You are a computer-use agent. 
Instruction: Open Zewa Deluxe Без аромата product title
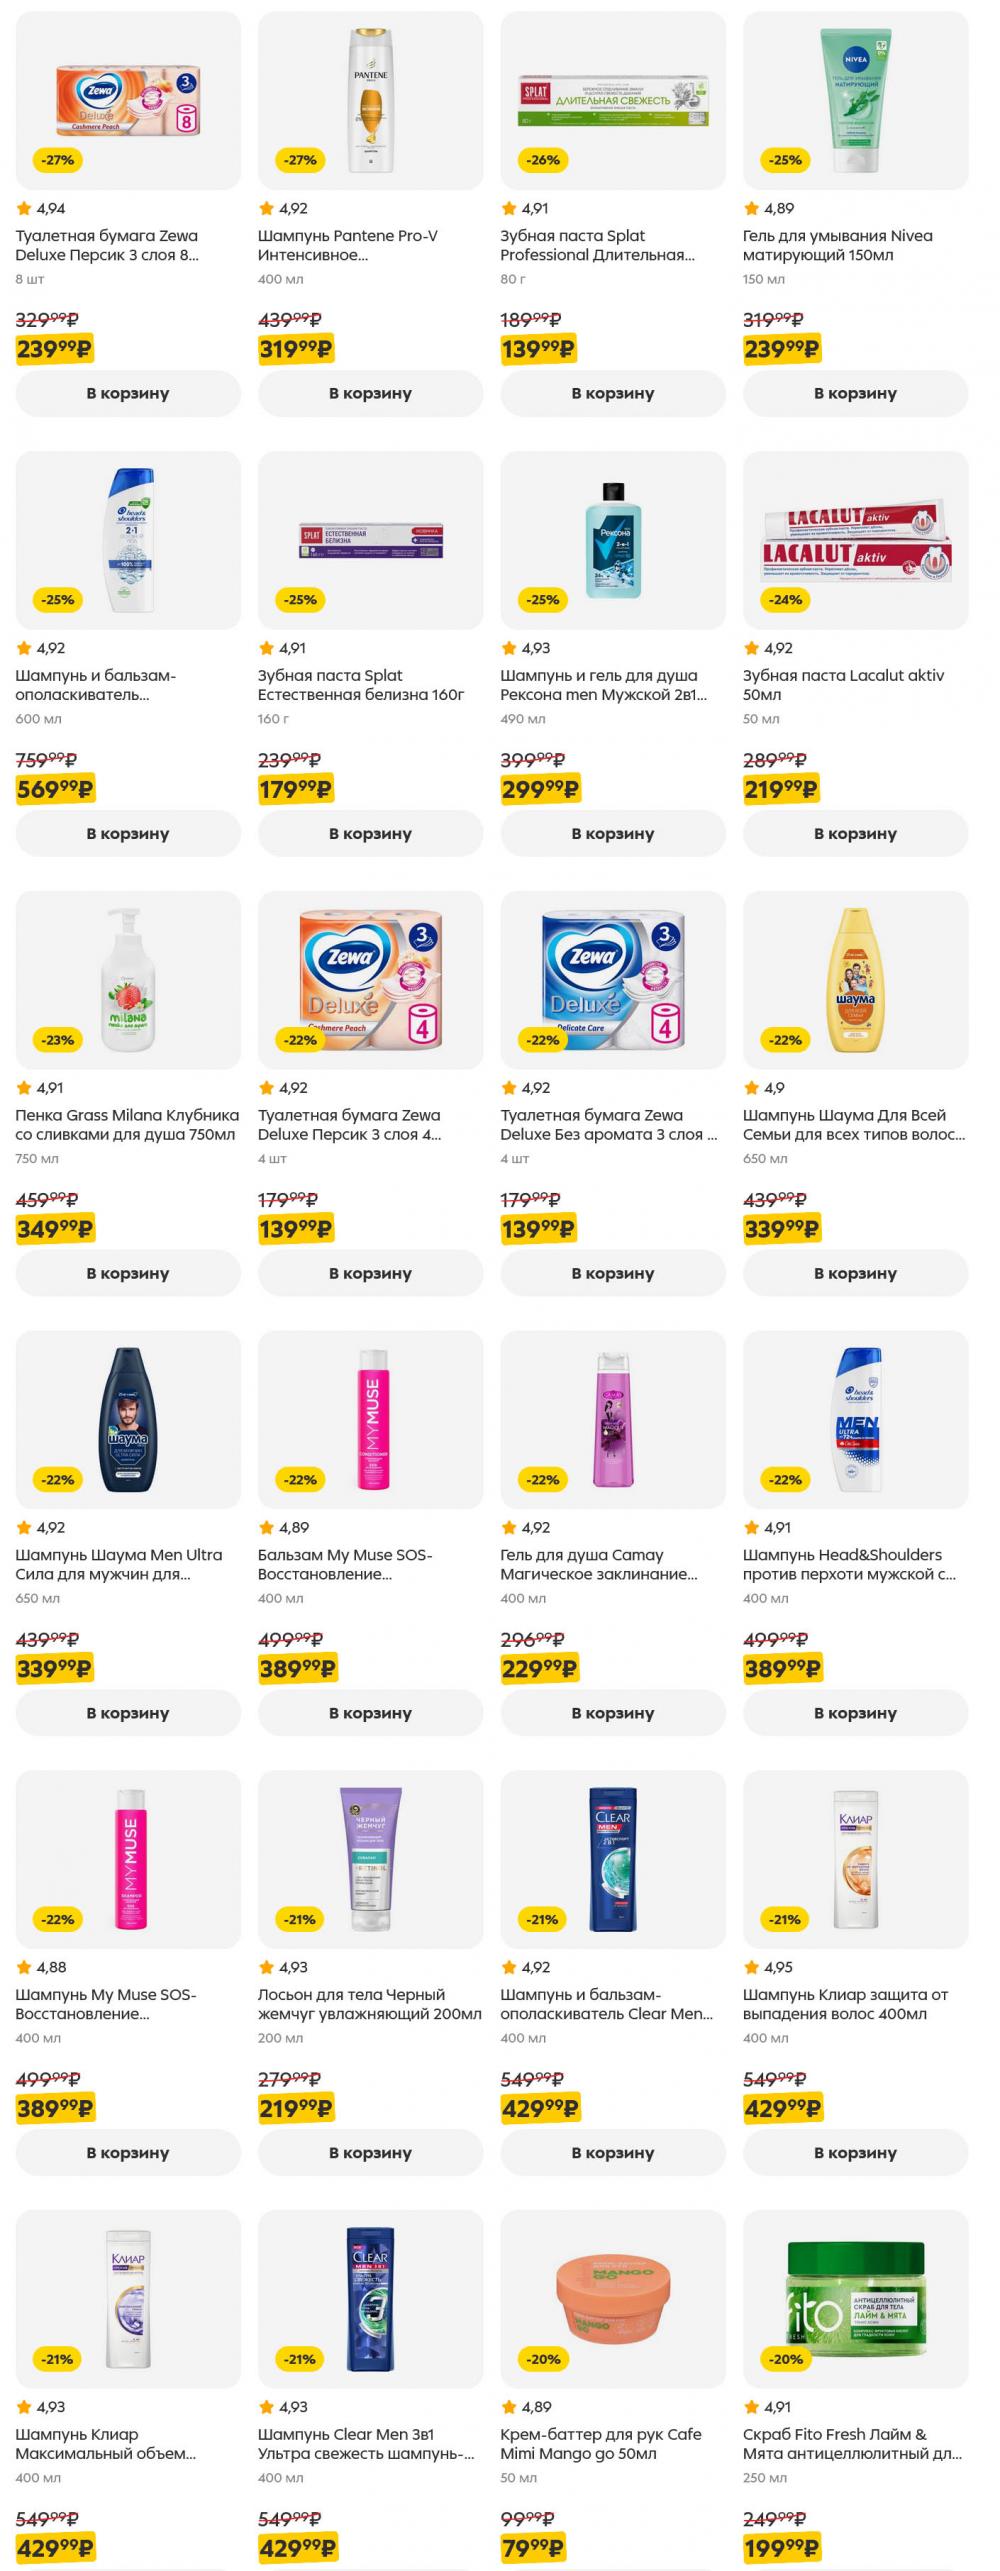(609, 1125)
